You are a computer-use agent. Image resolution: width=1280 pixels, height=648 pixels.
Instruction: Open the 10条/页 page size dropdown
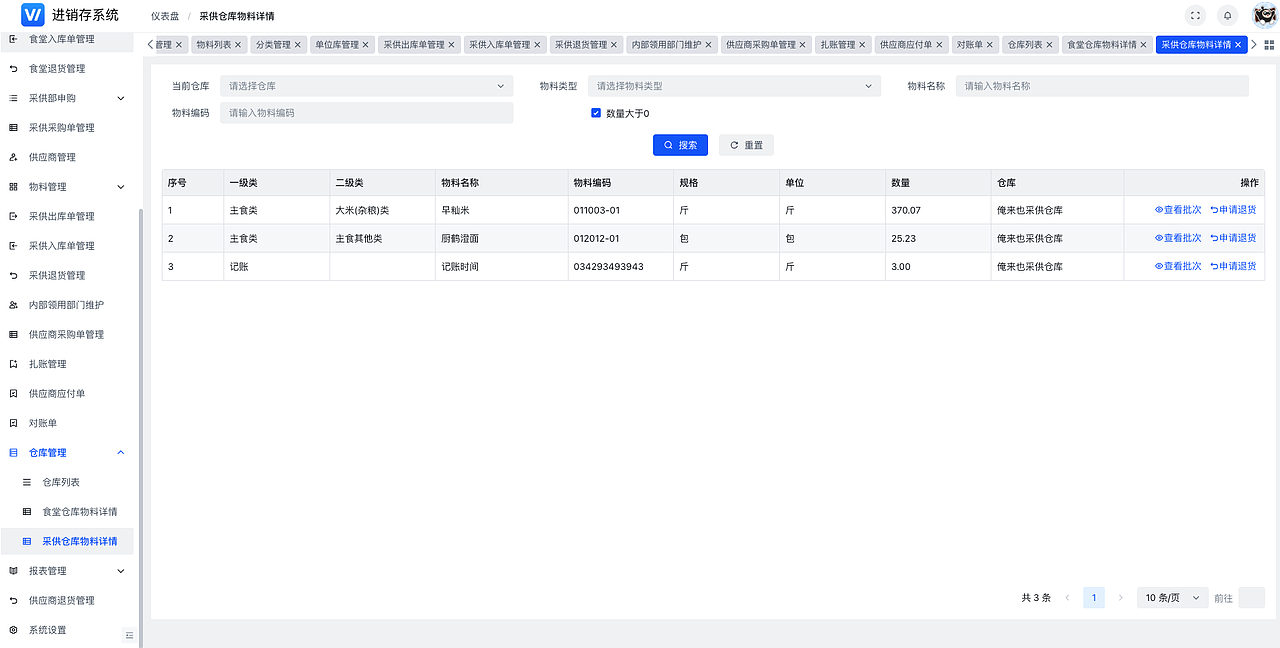tap(1171, 597)
